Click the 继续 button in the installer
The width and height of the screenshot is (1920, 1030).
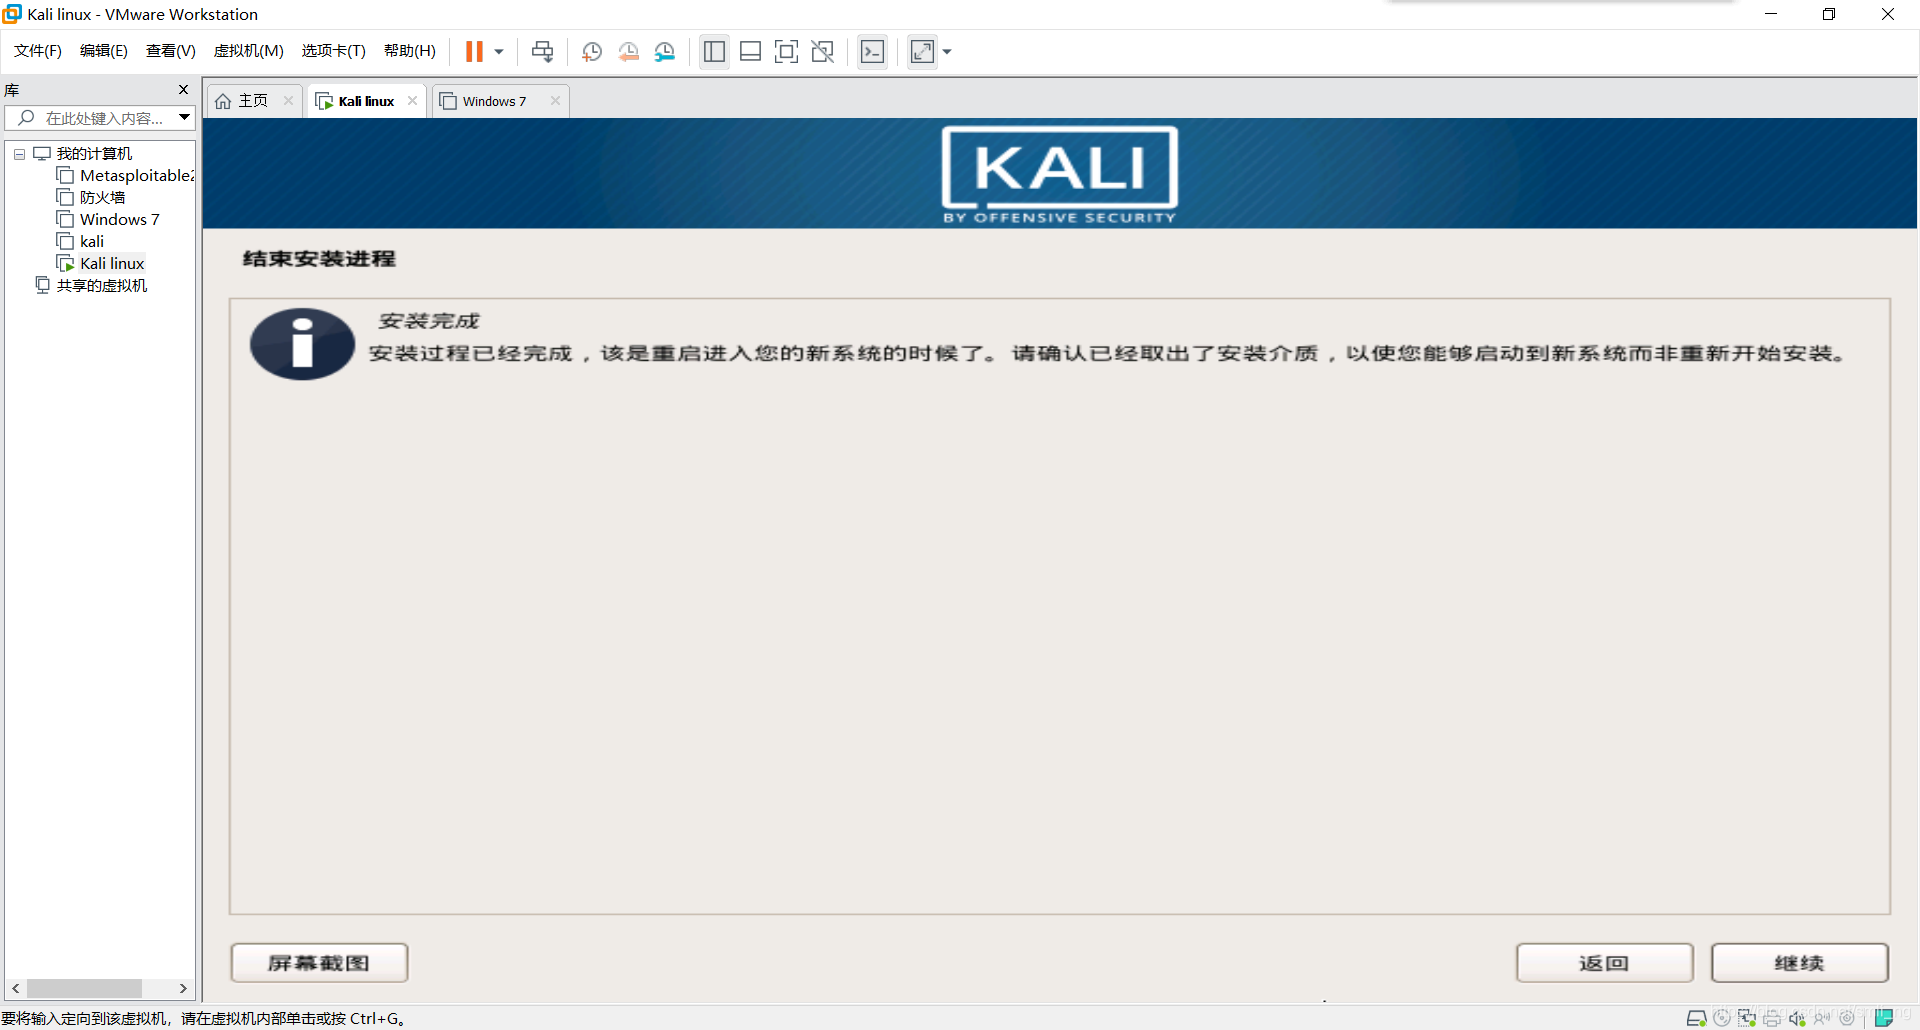(x=1799, y=962)
